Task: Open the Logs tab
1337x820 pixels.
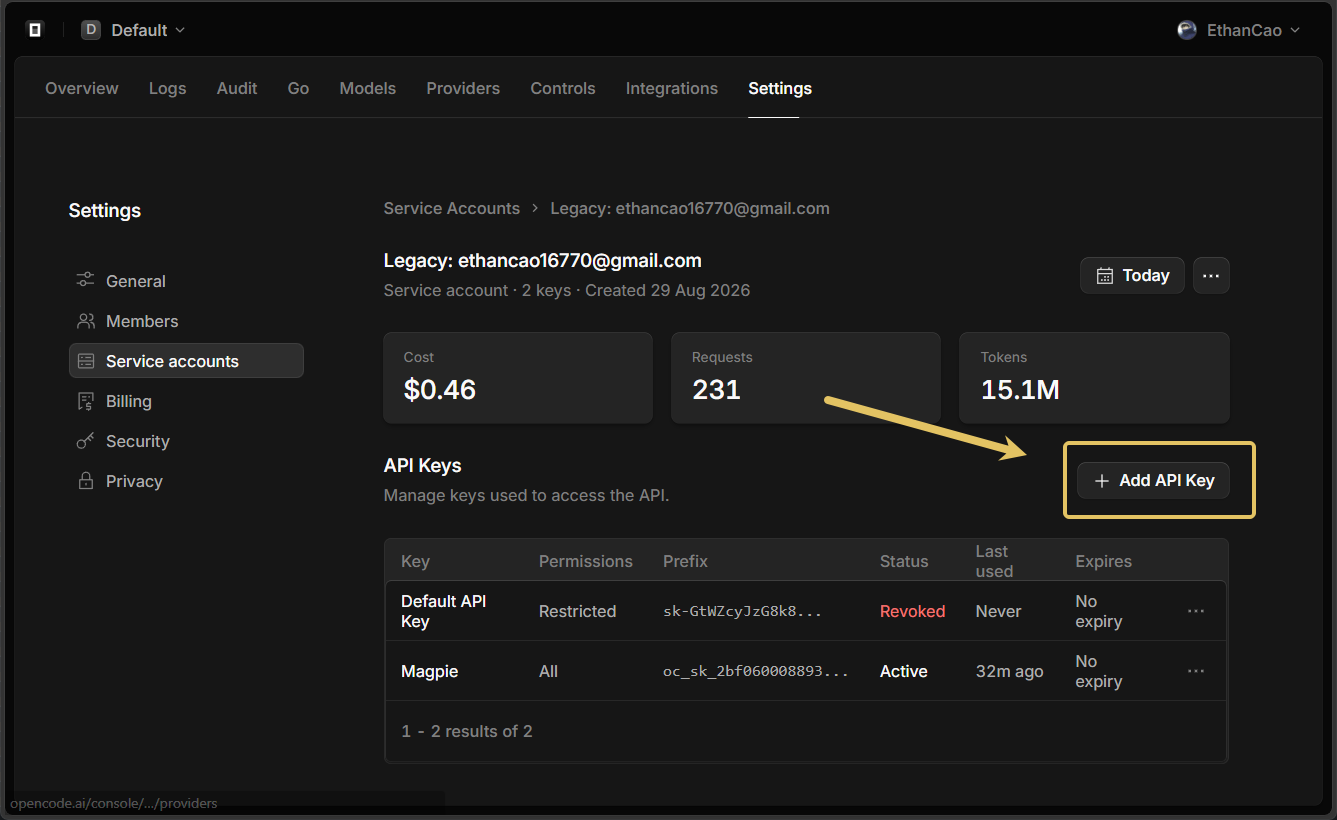Action: pyautogui.click(x=167, y=88)
